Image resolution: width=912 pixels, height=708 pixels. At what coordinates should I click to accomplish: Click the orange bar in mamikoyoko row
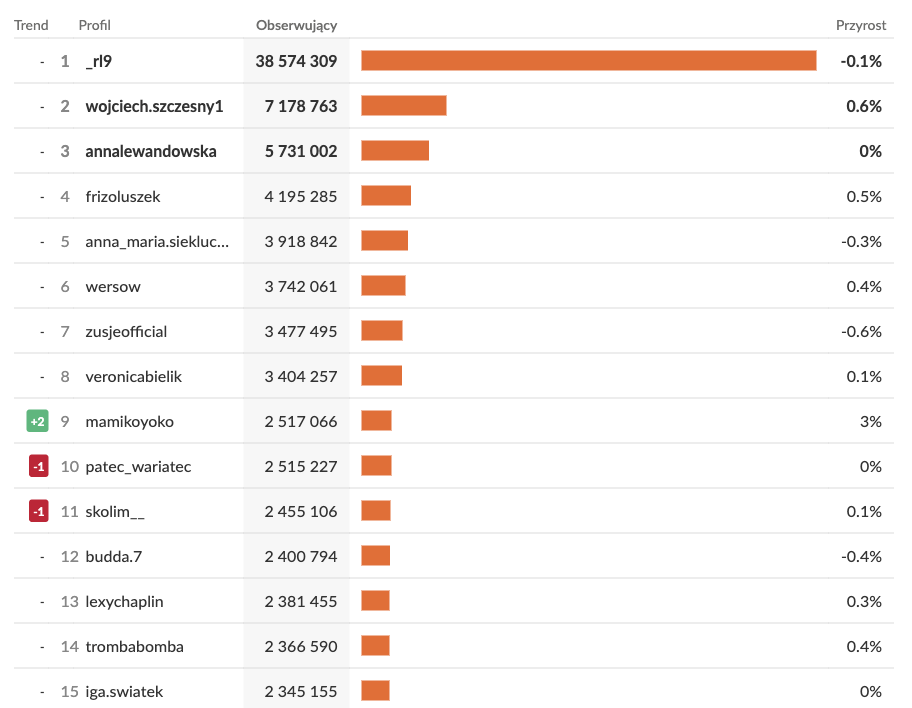pos(376,422)
